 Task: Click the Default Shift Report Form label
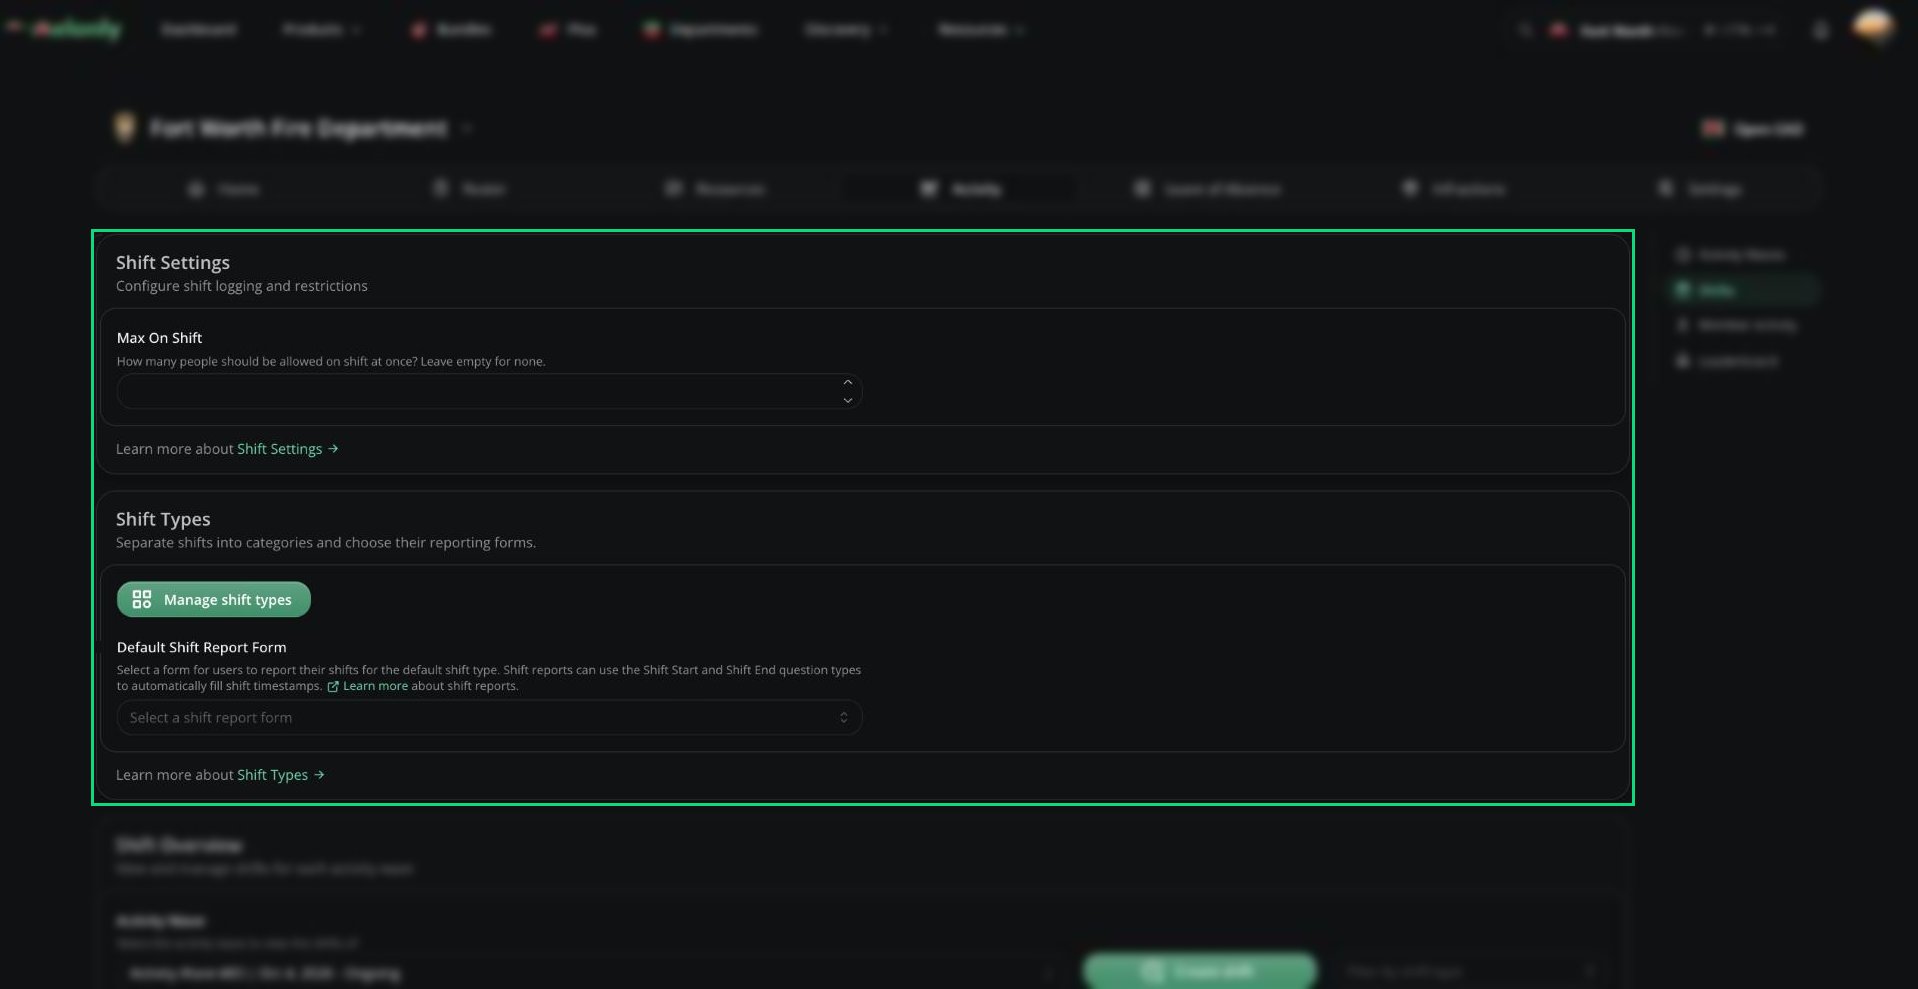(201, 647)
